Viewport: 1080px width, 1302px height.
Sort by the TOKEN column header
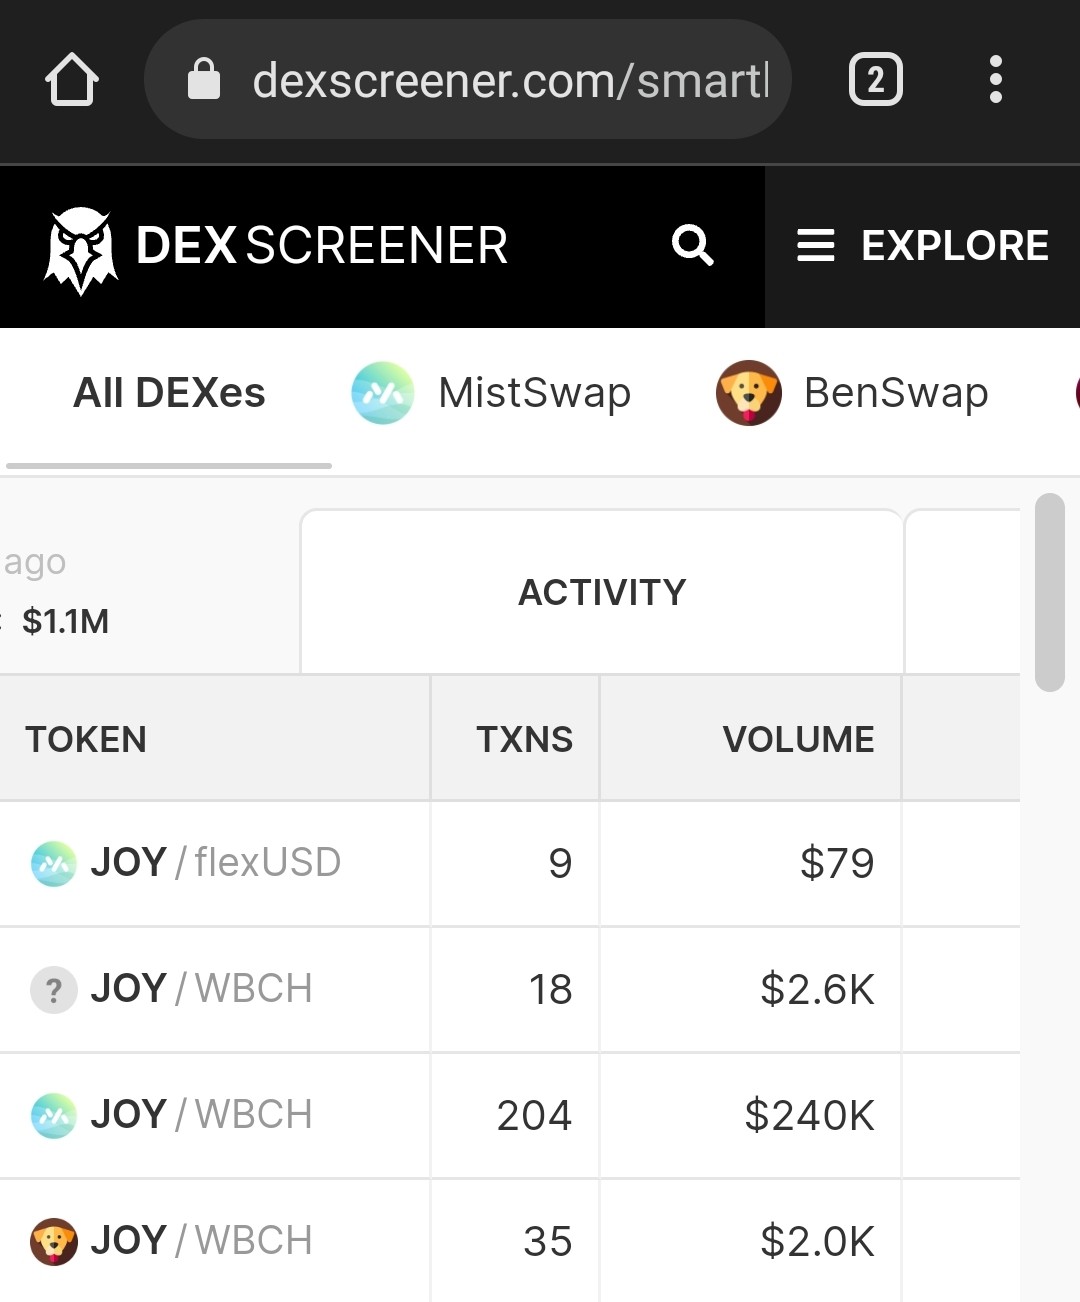point(86,739)
